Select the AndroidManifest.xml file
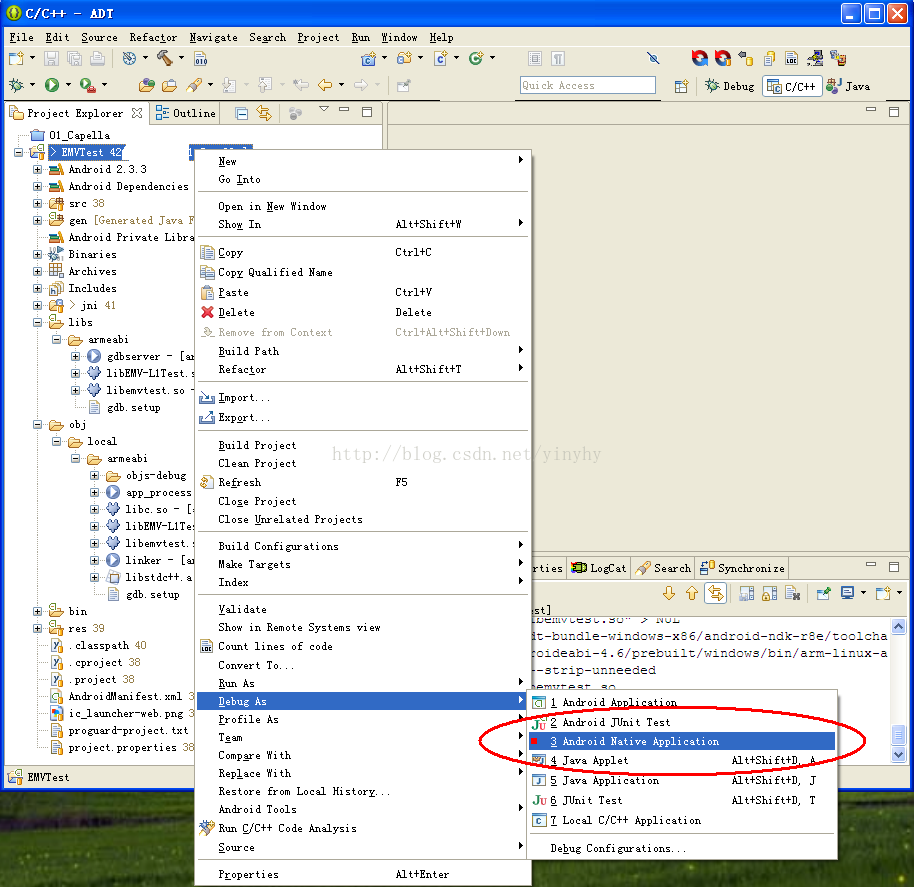The width and height of the screenshot is (914, 887). pos(125,696)
